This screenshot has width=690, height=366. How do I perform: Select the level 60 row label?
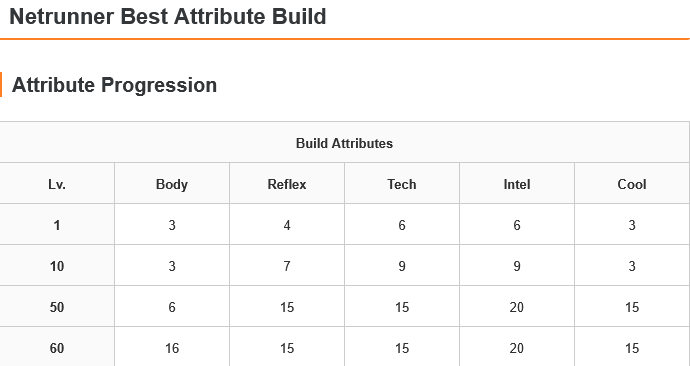click(x=57, y=348)
